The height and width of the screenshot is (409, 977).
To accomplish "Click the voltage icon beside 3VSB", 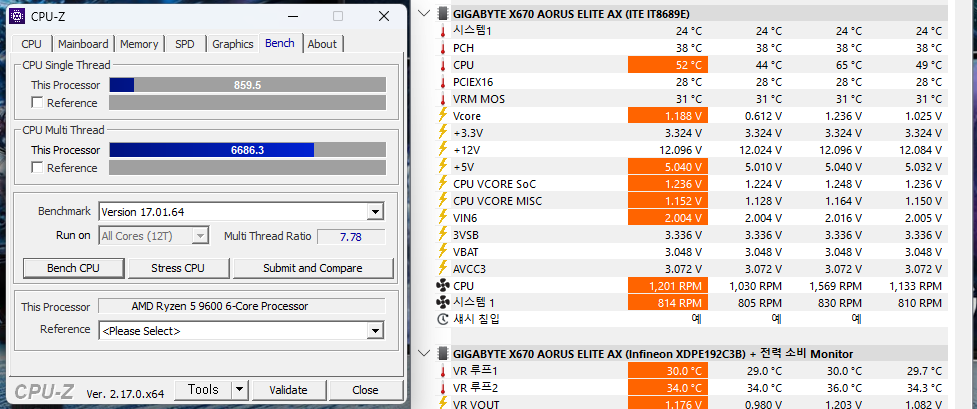I will (x=443, y=234).
